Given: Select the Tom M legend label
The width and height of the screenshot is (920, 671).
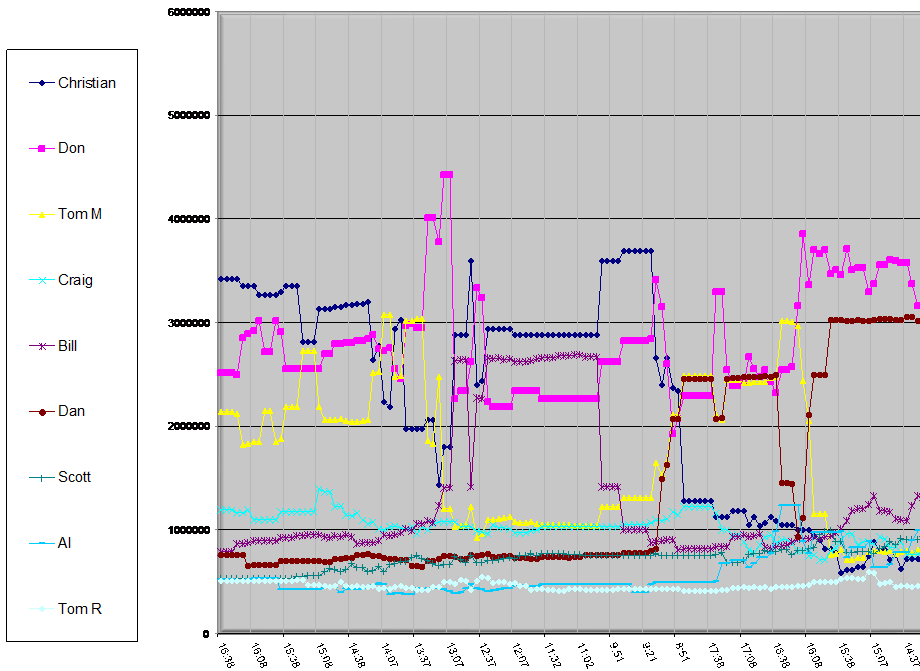Looking at the screenshot, I should point(80,214).
